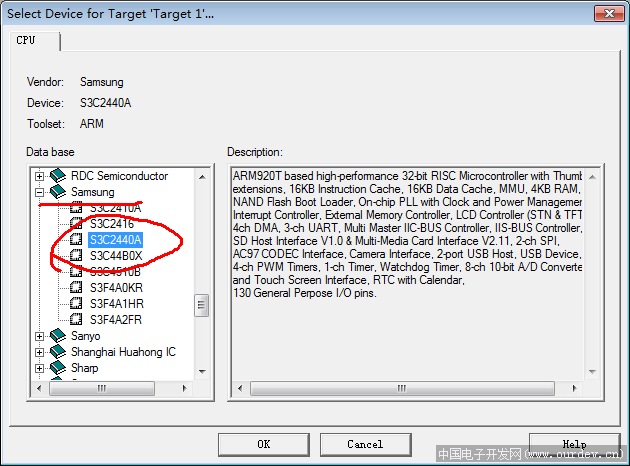The height and width of the screenshot is (466, 630).
Task: Click the database list scroll-right arrow
Action: (x=184, y=388)
